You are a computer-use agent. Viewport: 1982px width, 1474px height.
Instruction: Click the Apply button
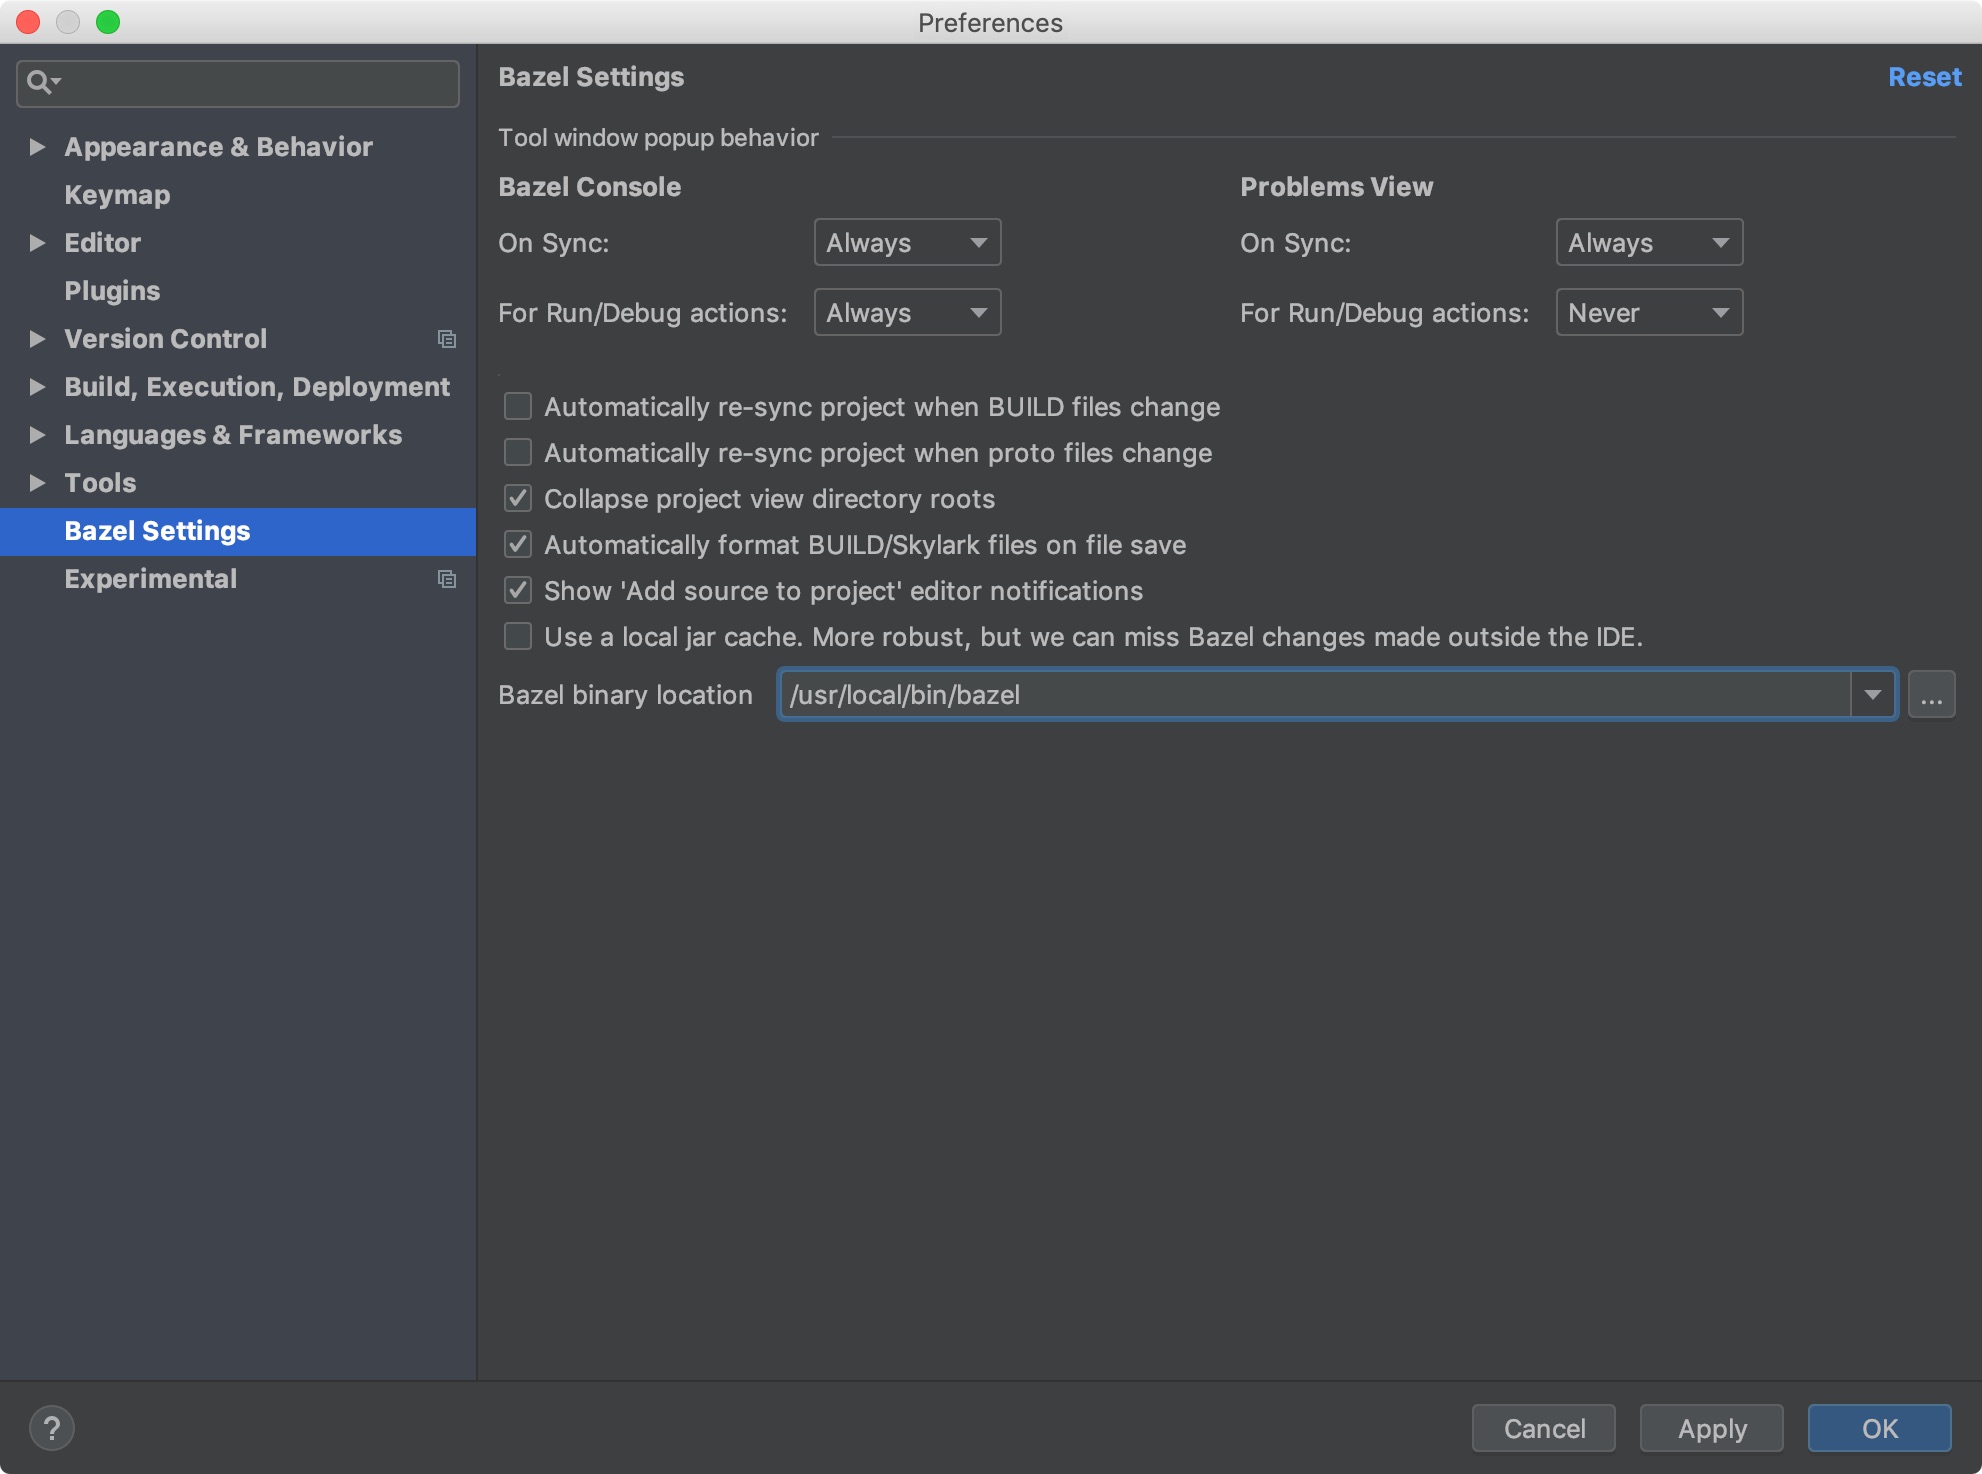1711,1428
